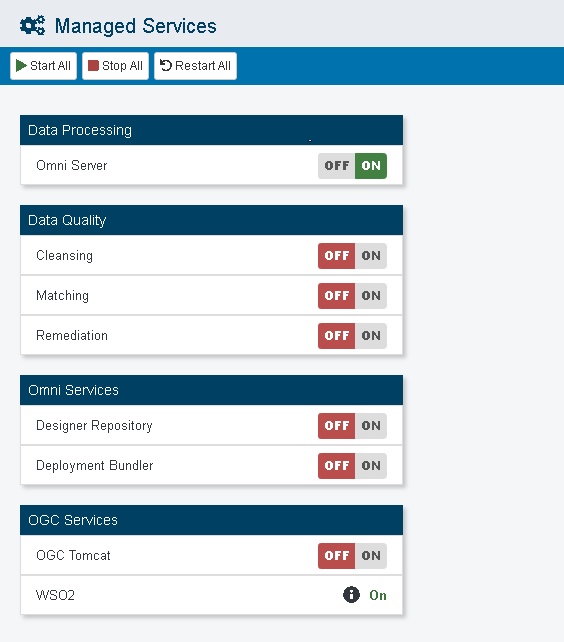Click the WSO2 info icon
The width and height of the screenshot is (564, 642).
tap(351, 595)
